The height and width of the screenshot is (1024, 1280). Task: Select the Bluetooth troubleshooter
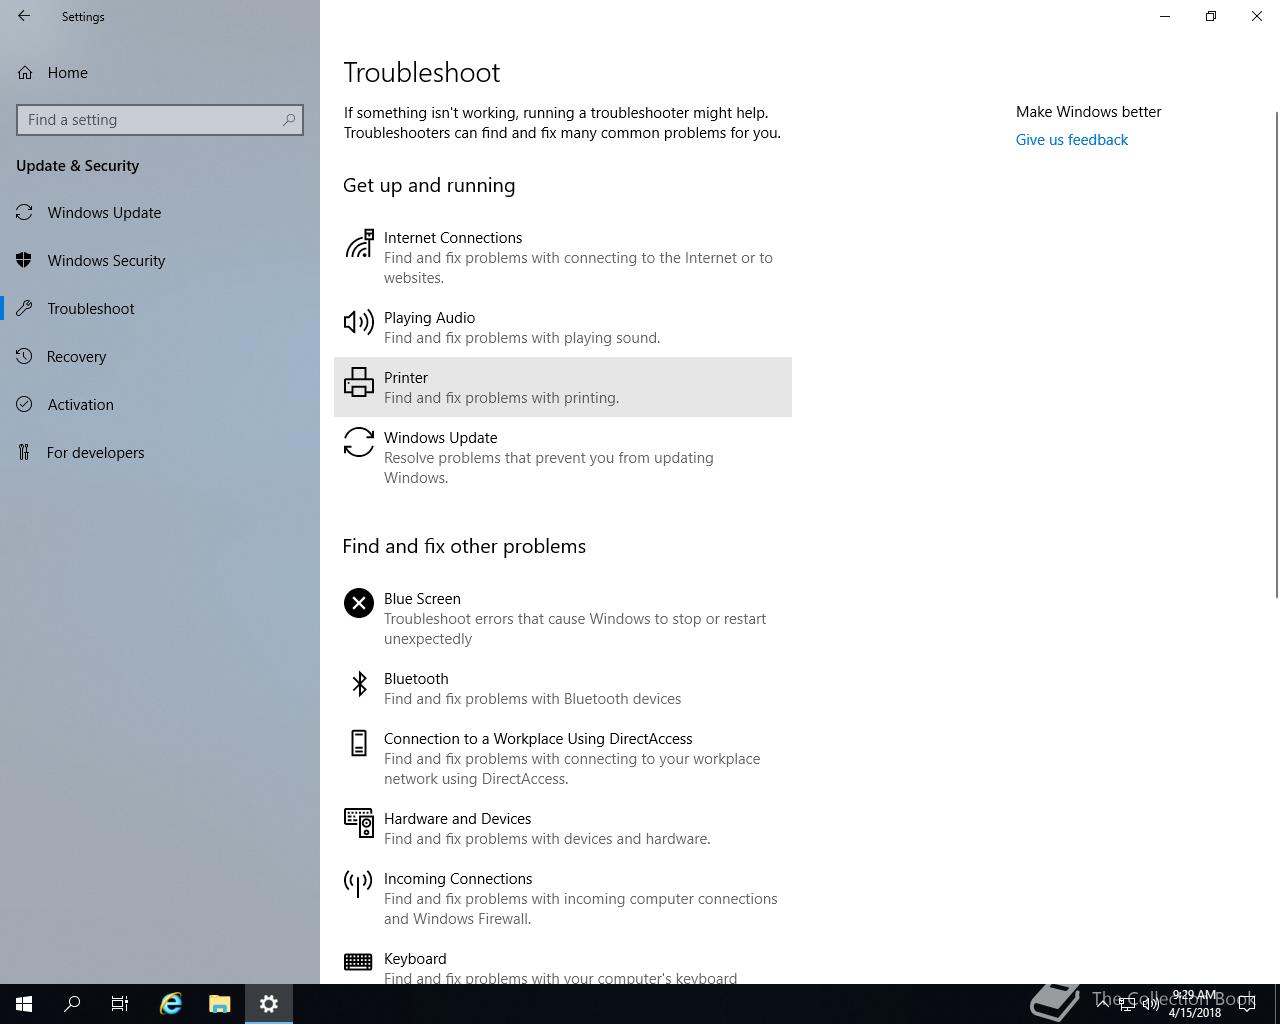pos(563,688)
